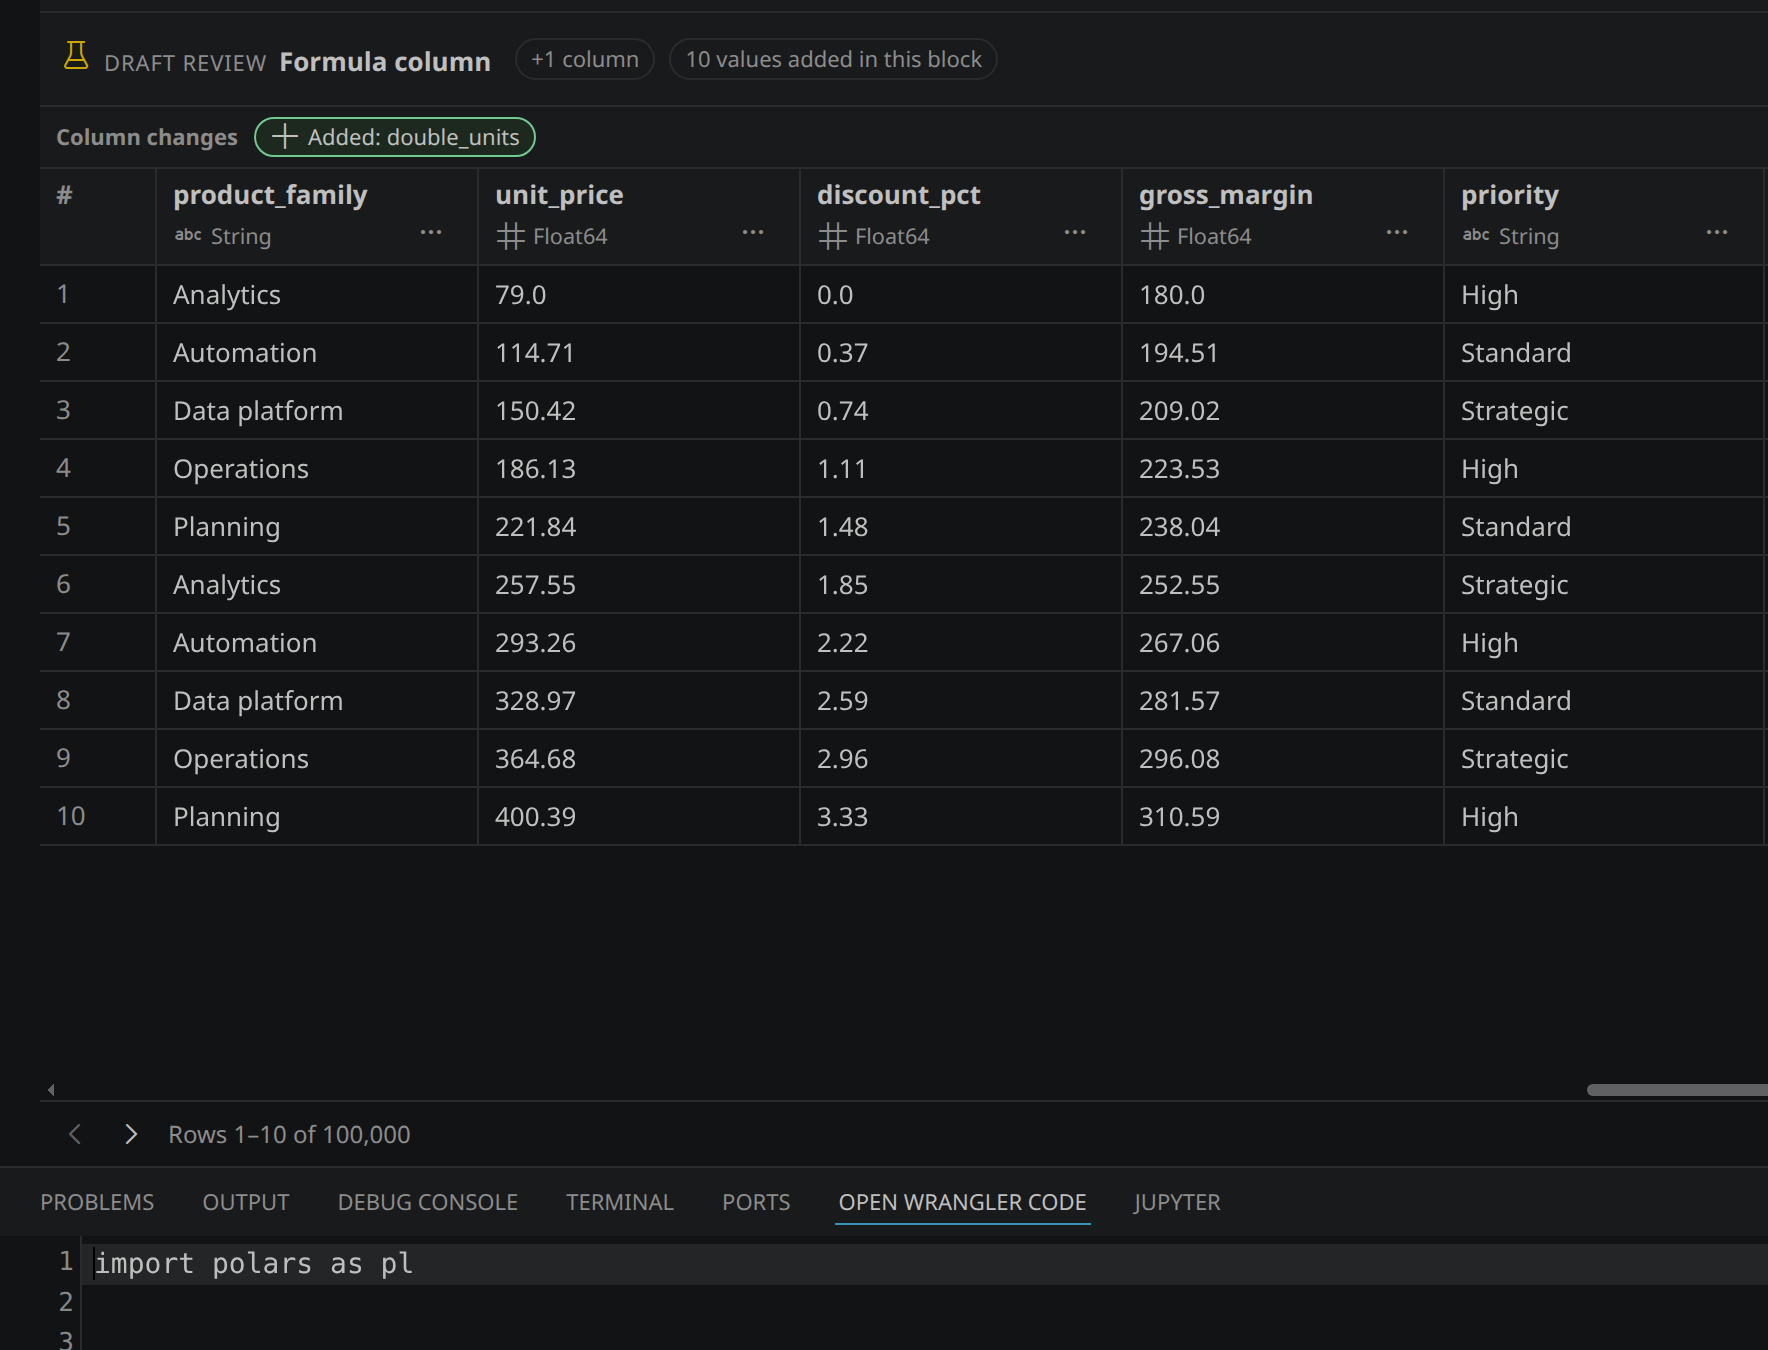The width and height of the screenshot is (1768, 1350).
Task: Select the unit_price column header
Action: (639, 216)
